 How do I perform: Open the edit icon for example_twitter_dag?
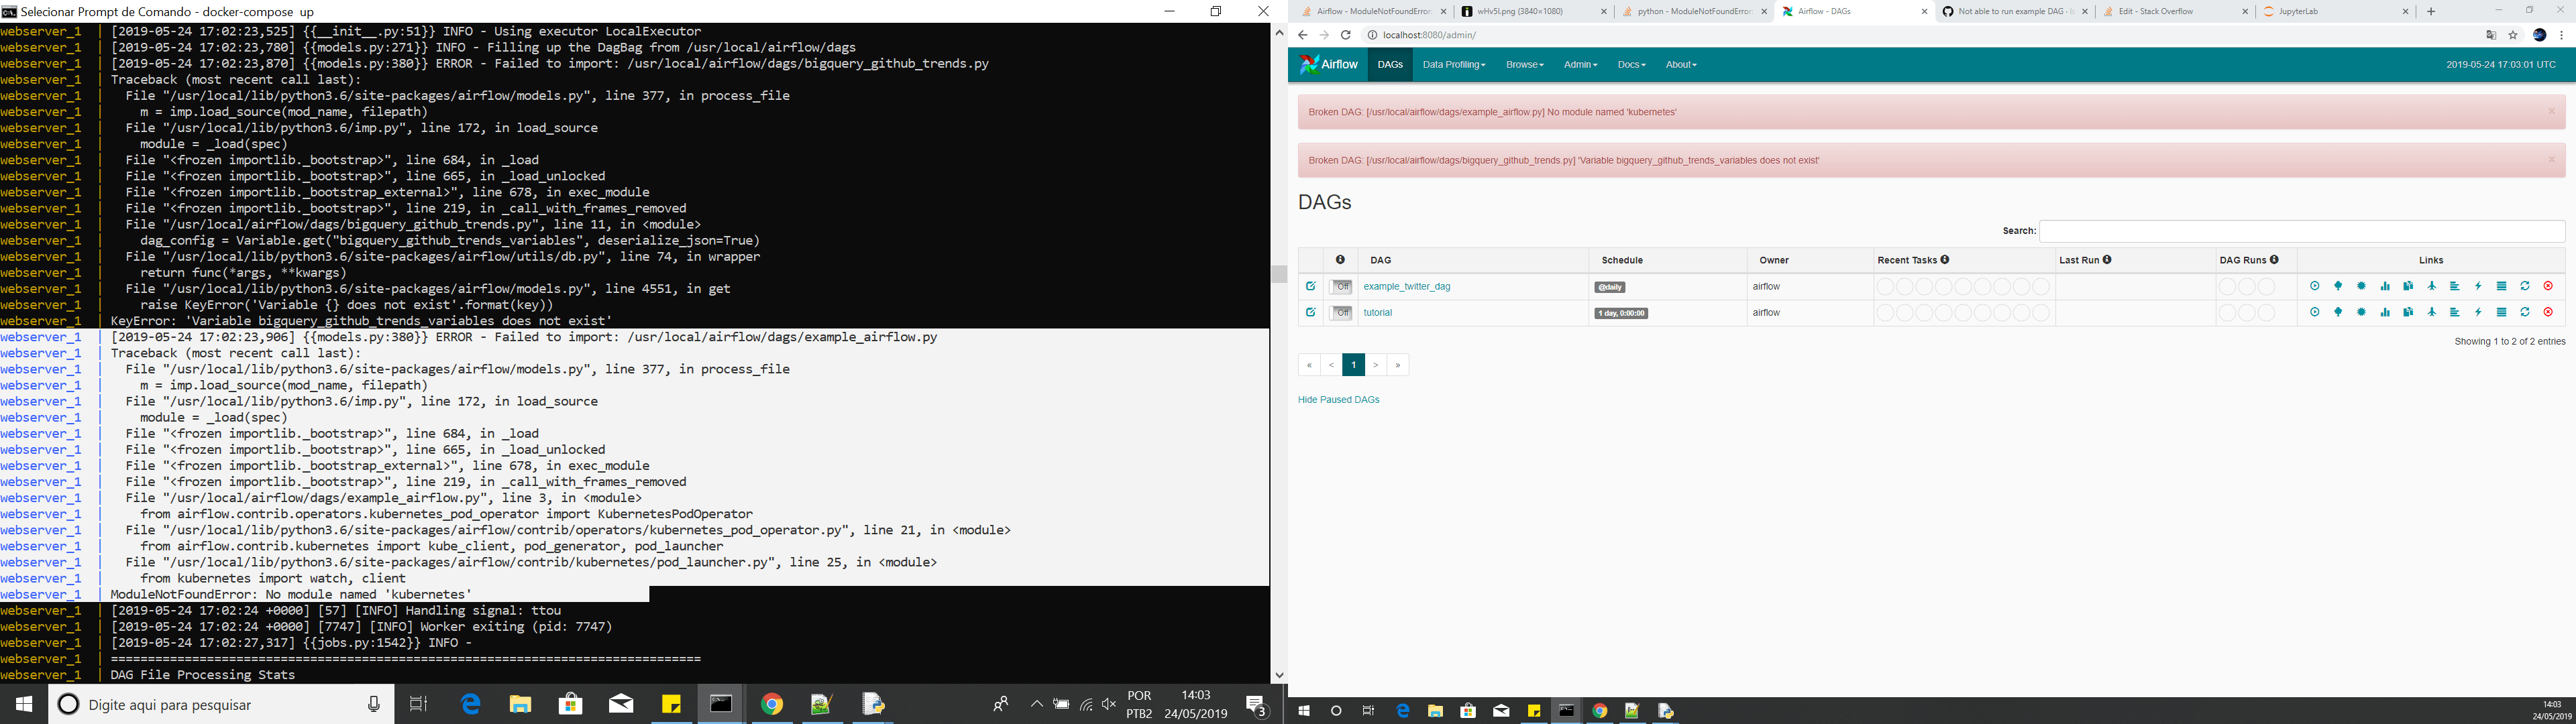pos(1310,286)
